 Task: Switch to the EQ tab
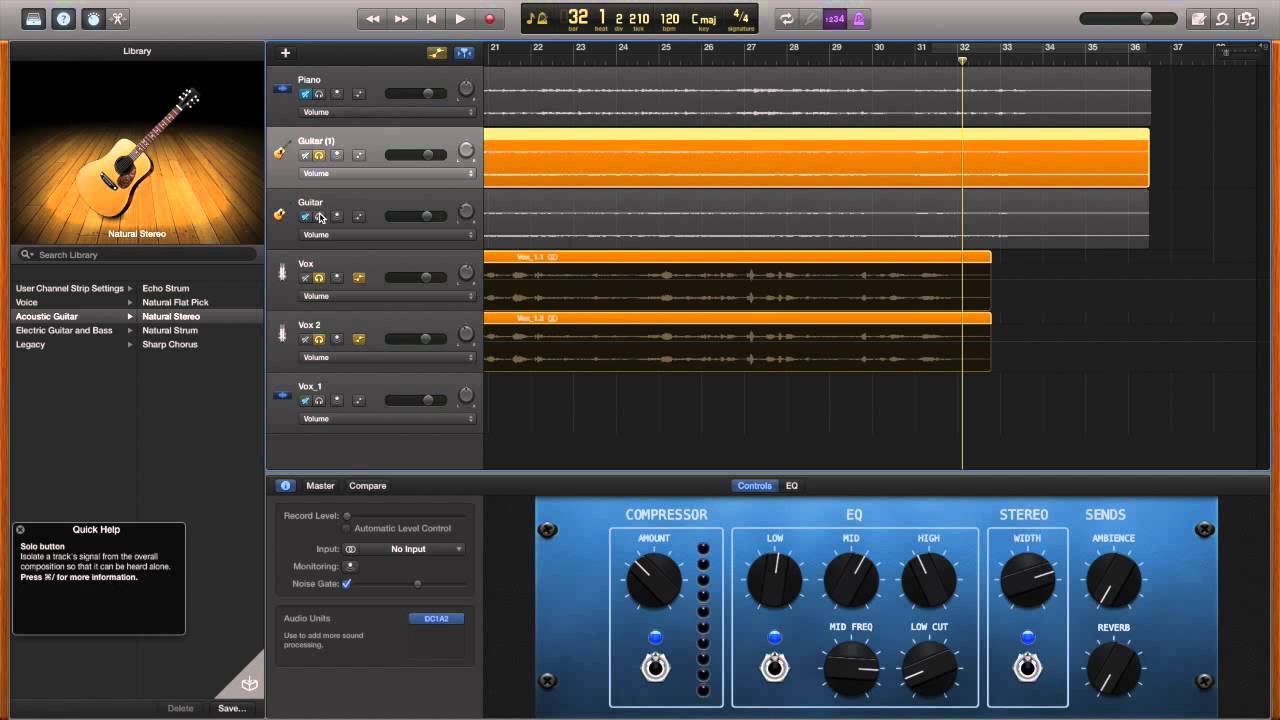791,486
